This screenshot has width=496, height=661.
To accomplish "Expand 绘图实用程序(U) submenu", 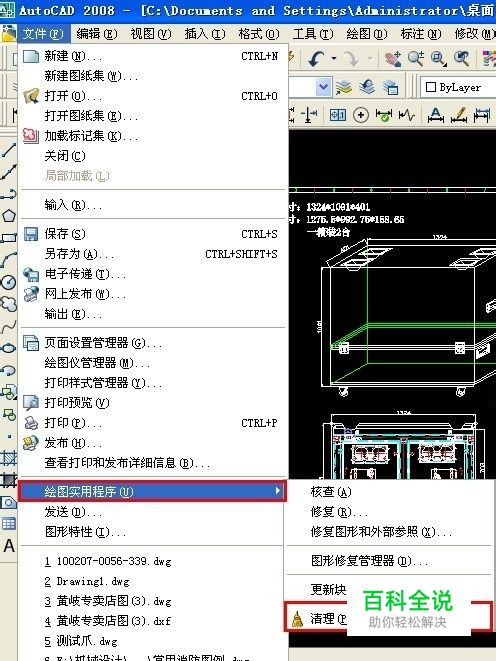I will (153, 491).
